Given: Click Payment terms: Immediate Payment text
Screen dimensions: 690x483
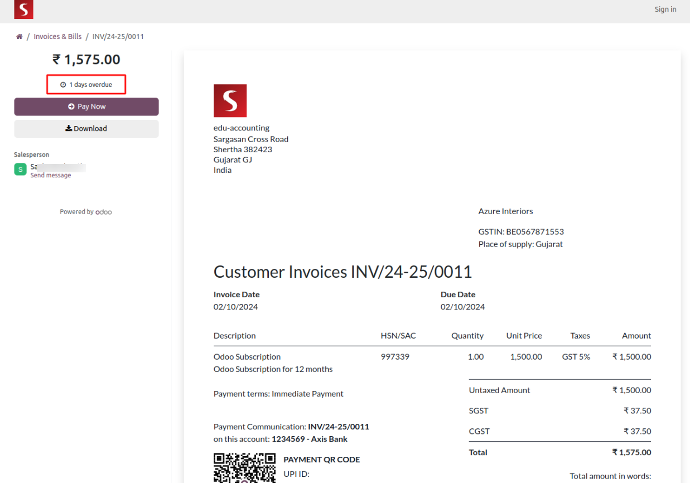Looking at the screenshot, I should coord(278,394).
